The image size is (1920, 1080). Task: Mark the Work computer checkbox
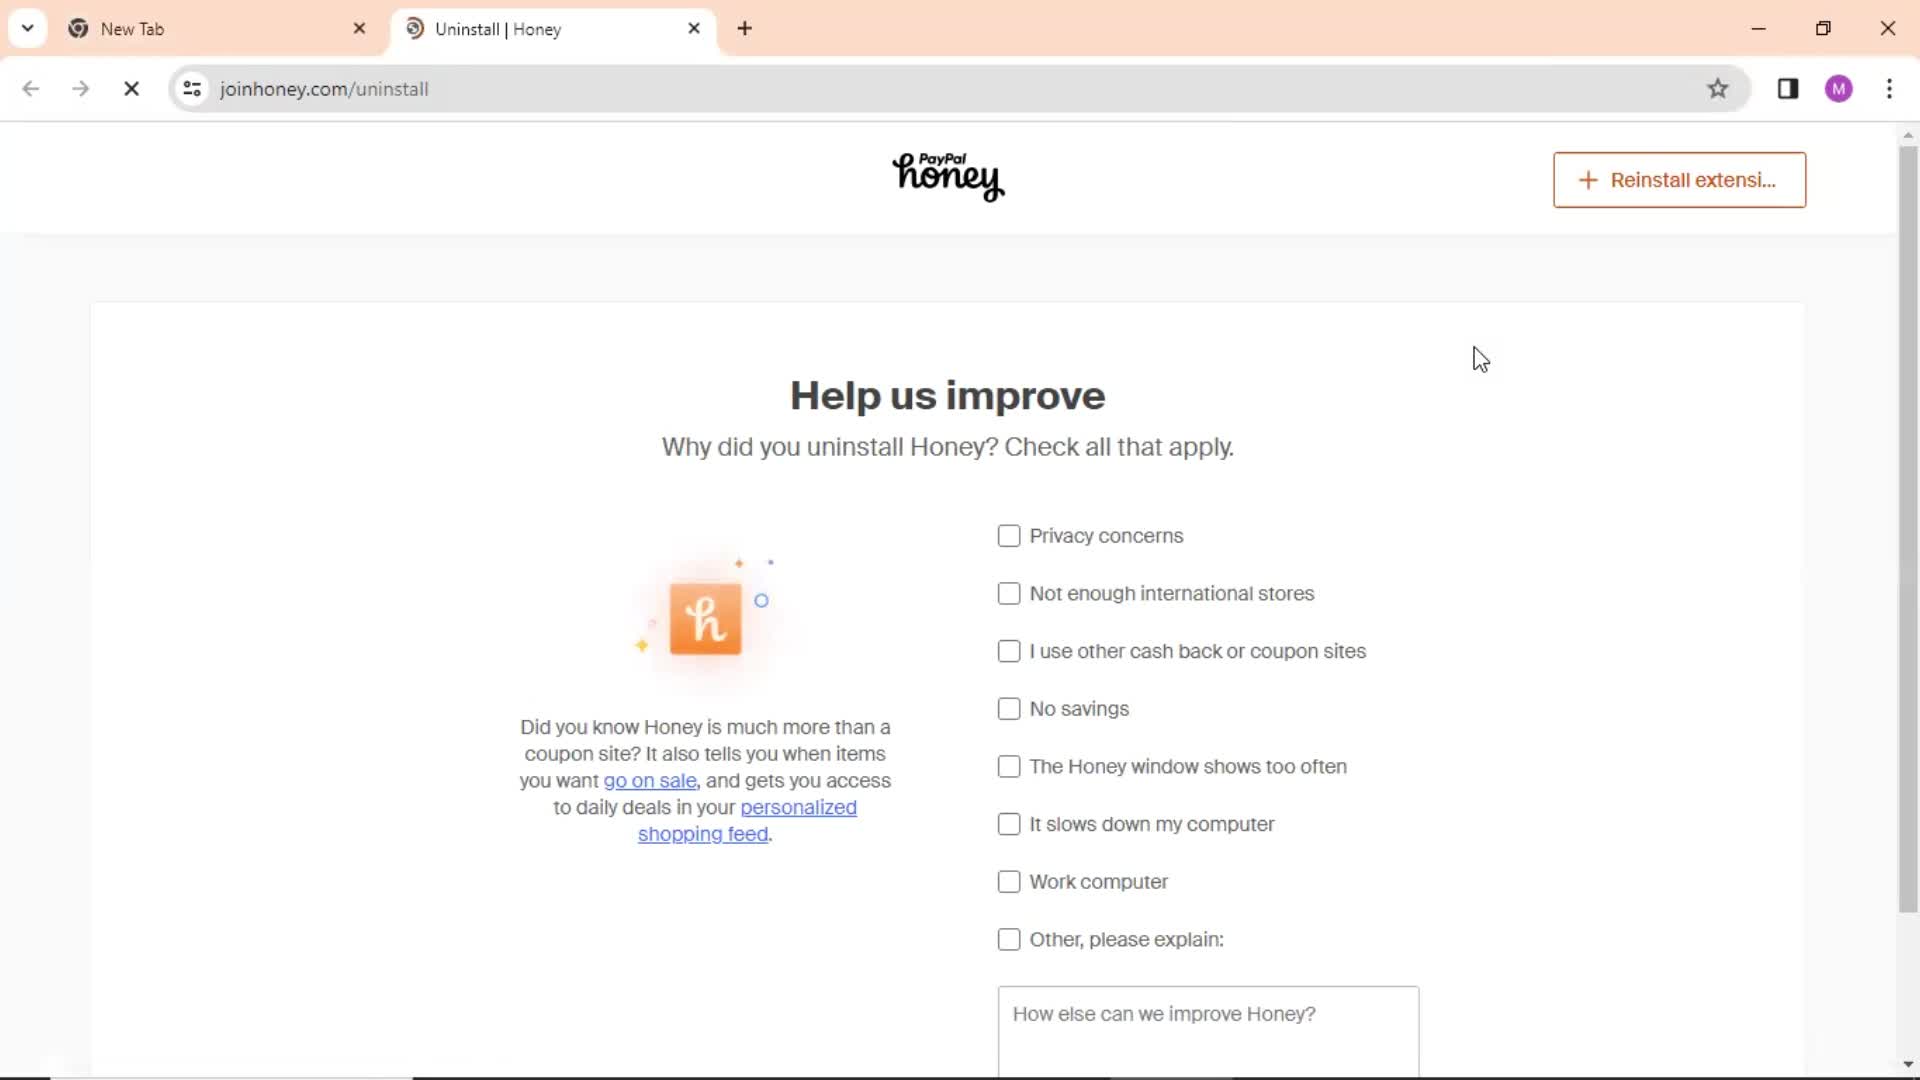coord(1009,882)
